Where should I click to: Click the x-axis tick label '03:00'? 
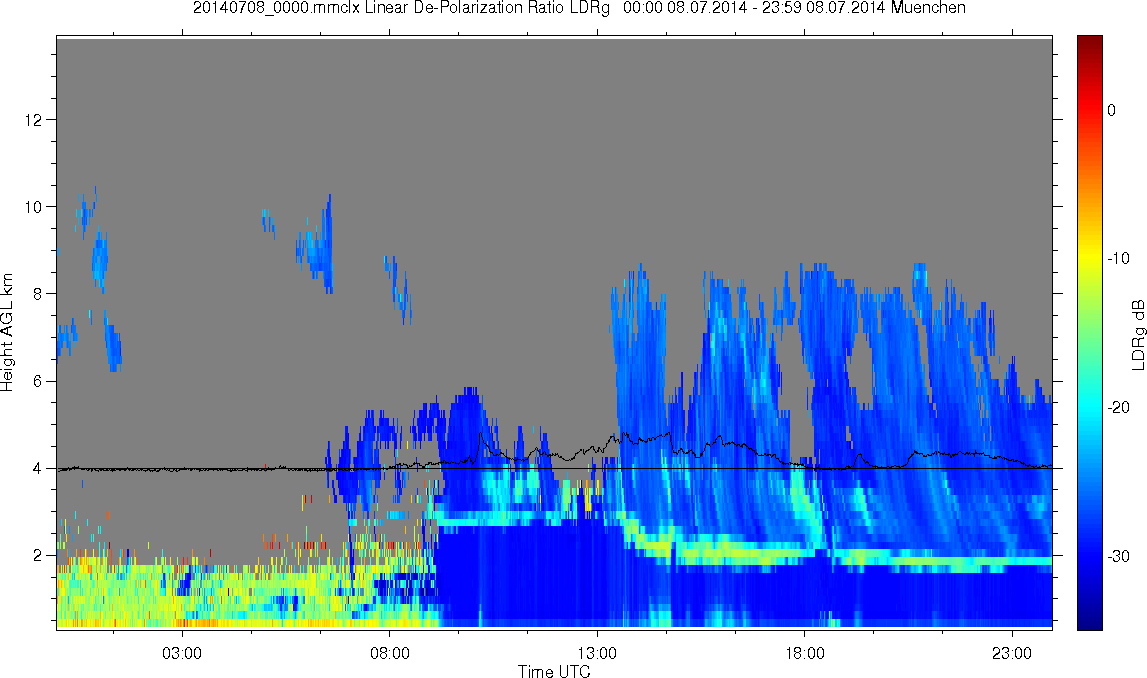[181, 652]
